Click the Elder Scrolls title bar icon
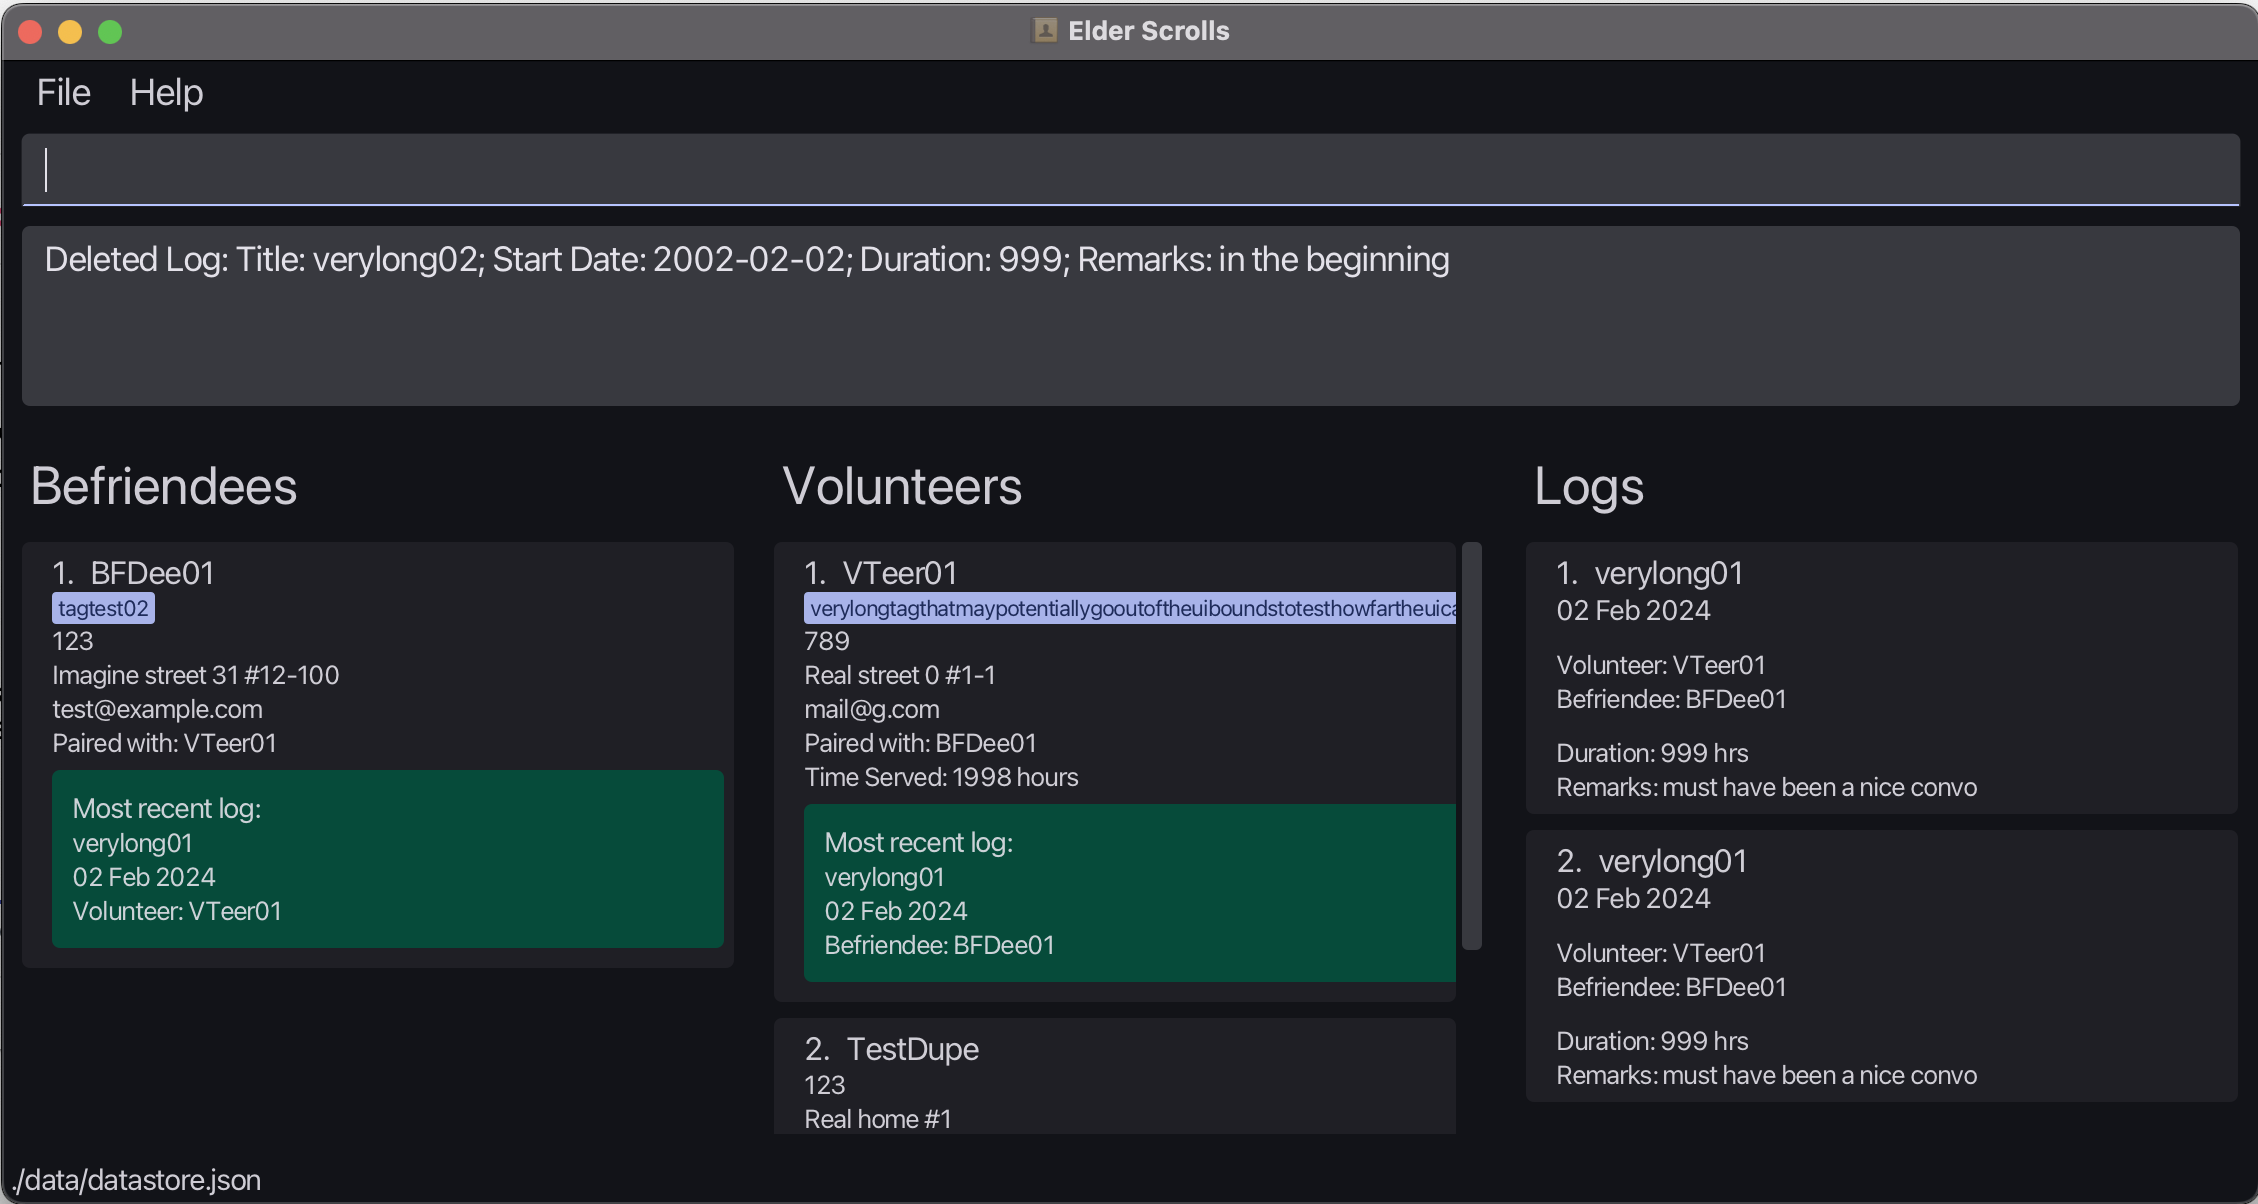 coord(1044,31)
